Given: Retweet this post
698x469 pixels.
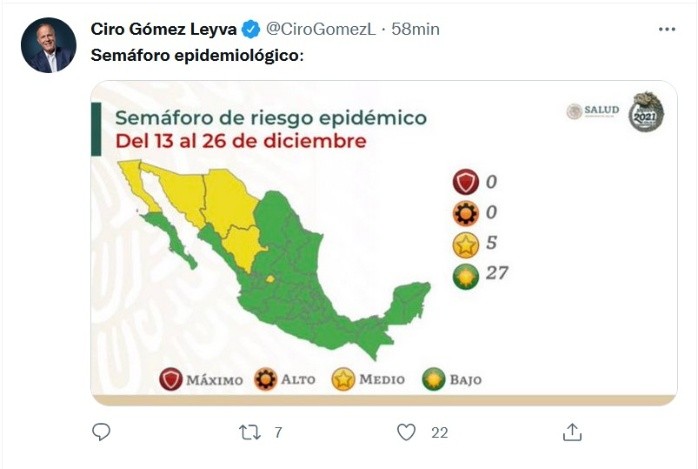Looking at the screenshot, I should 250,432.
